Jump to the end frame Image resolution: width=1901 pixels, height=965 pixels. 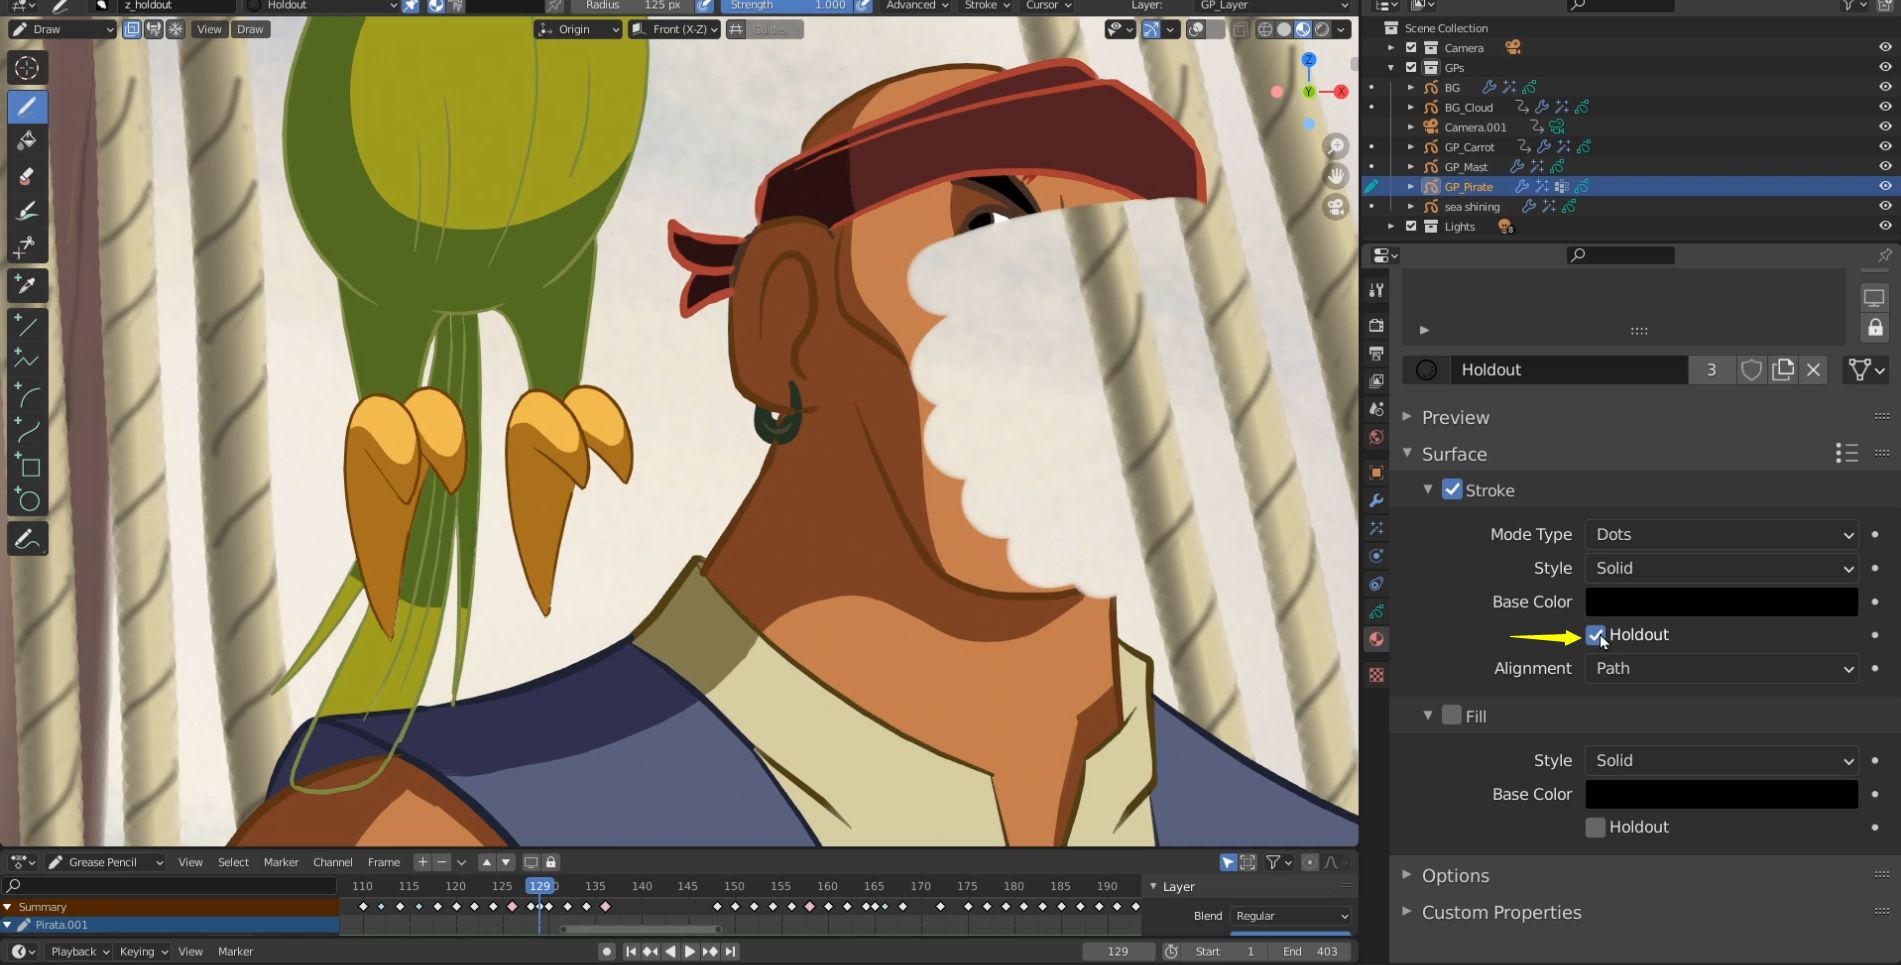coord(731,952)
